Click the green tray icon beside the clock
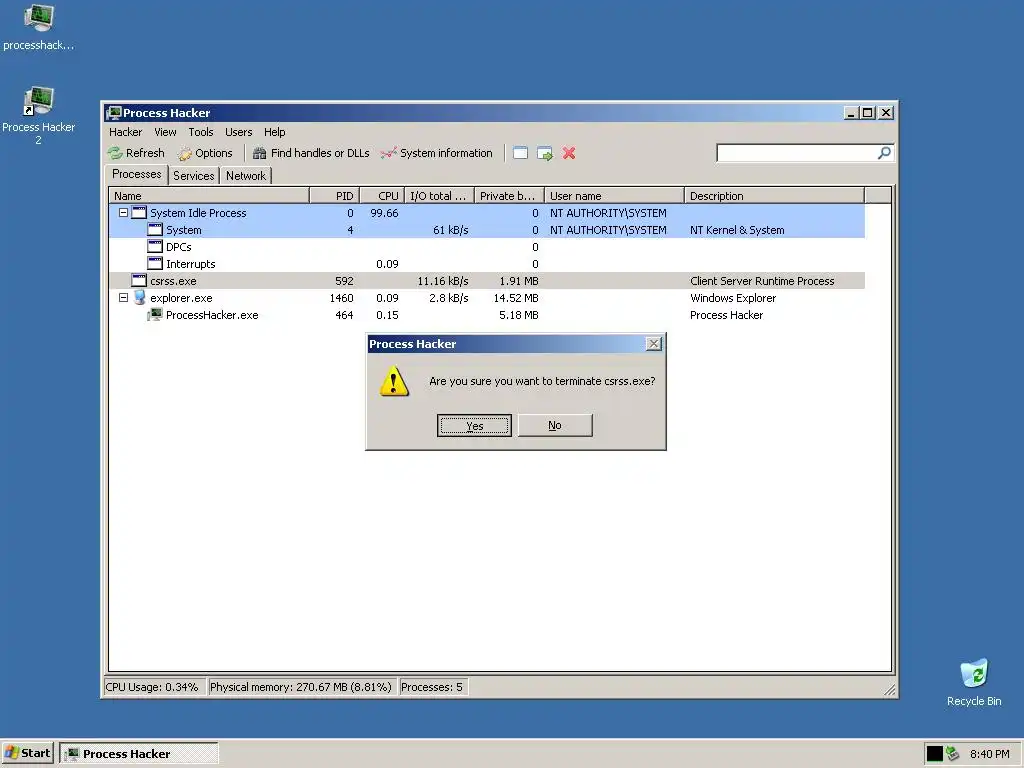This screenshot has width=1024, height=768. point(953,754)
